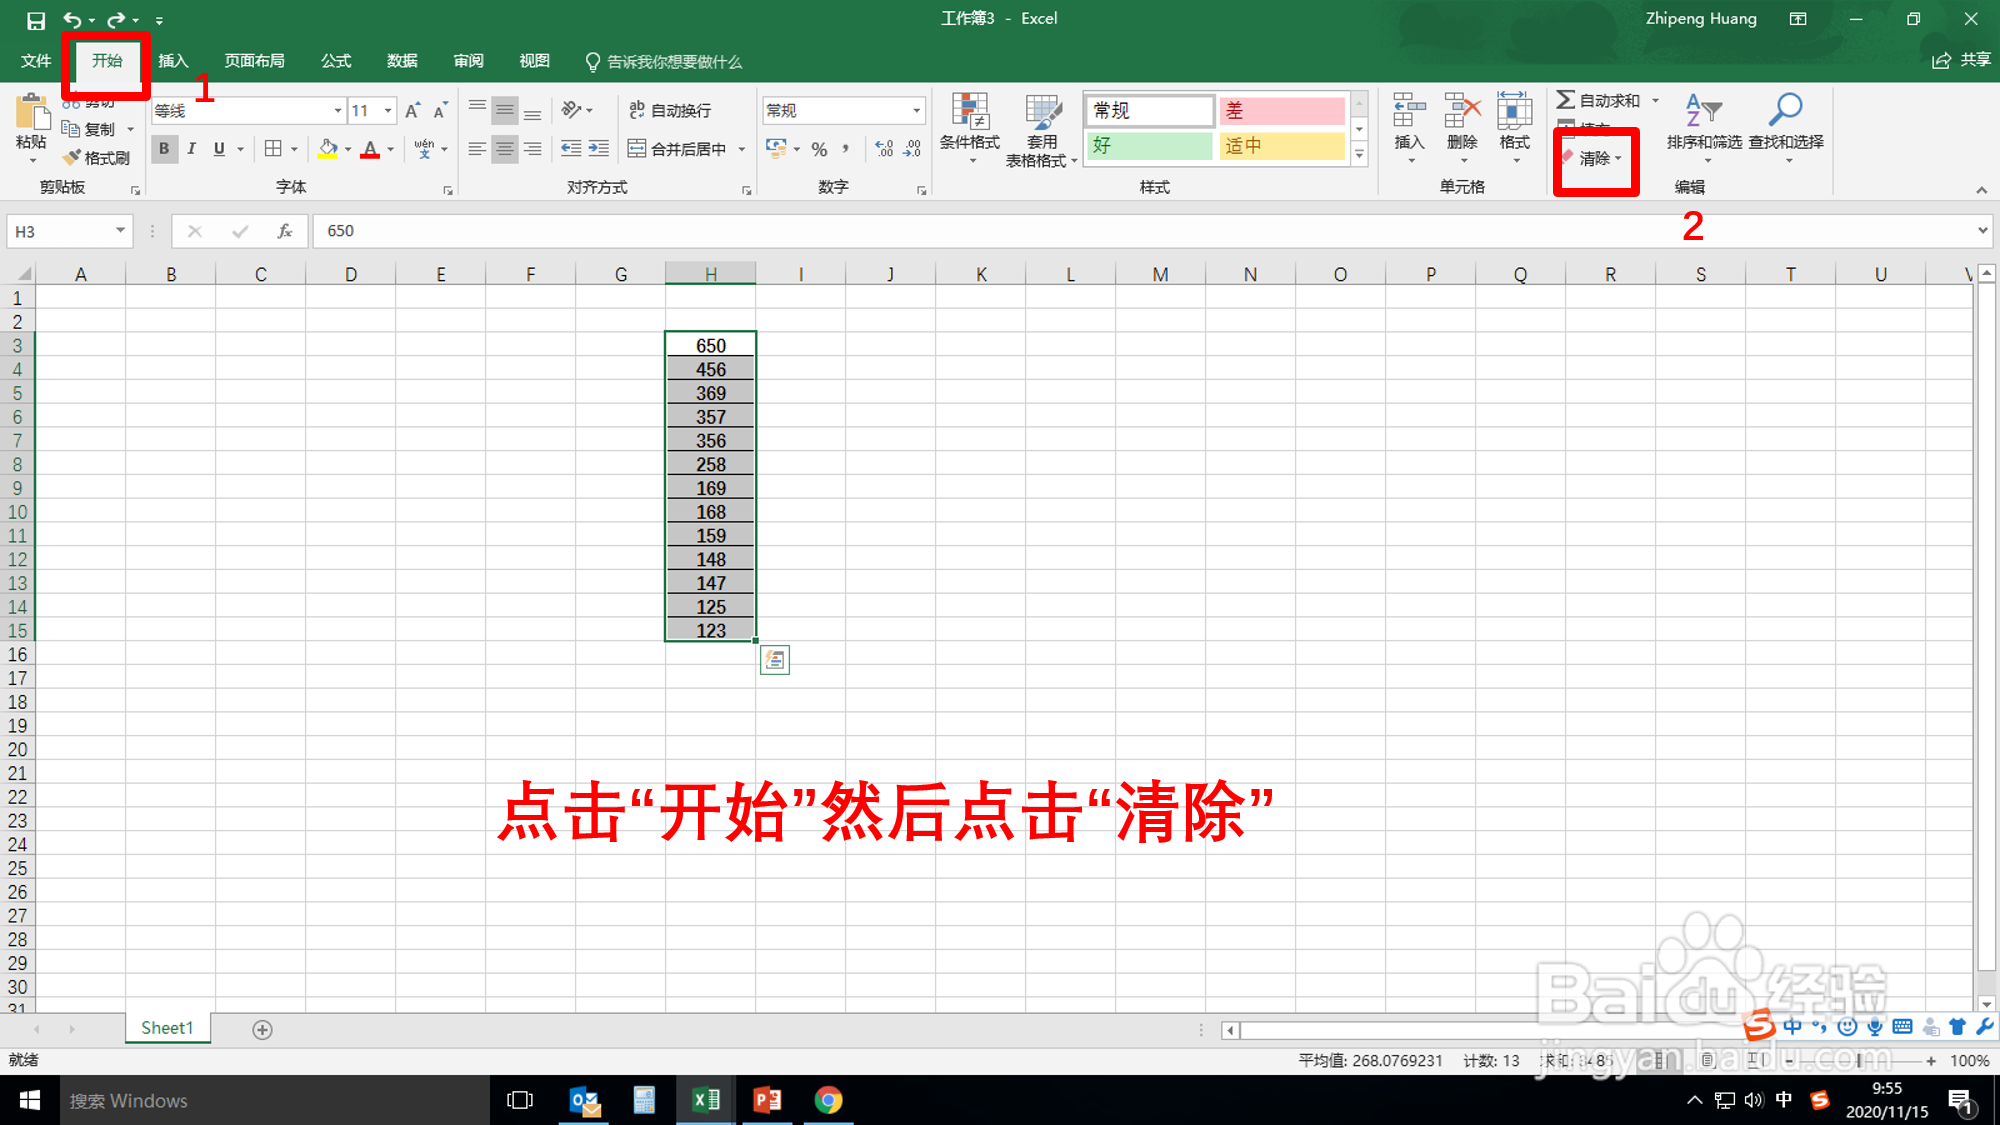Toggle italic formatting
Screen dimensions: 2000x1125
pyautogui.click(x=190, y=148)
